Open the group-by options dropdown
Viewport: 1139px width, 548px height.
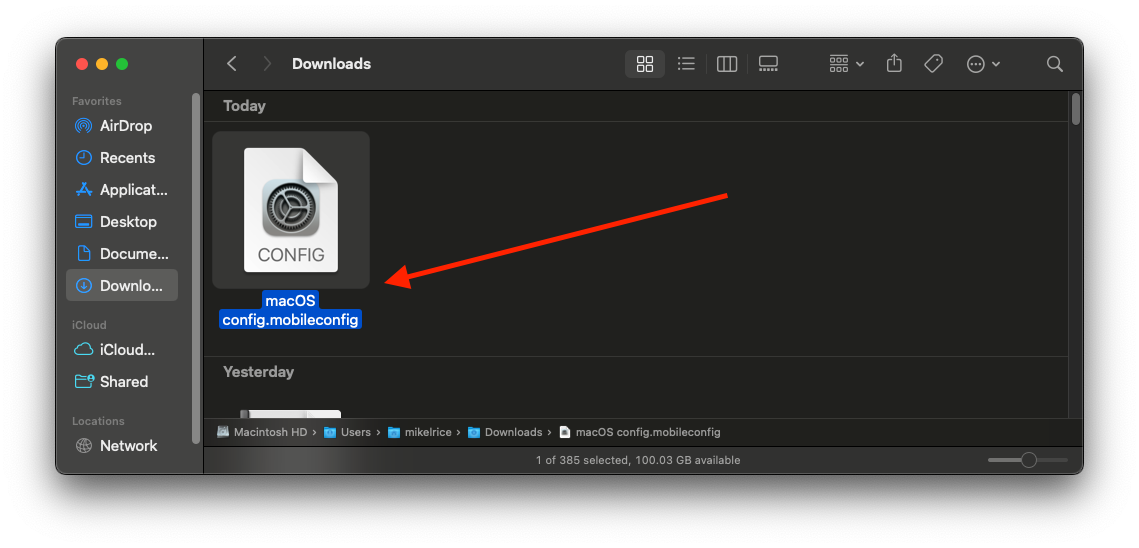coord(846,64)
